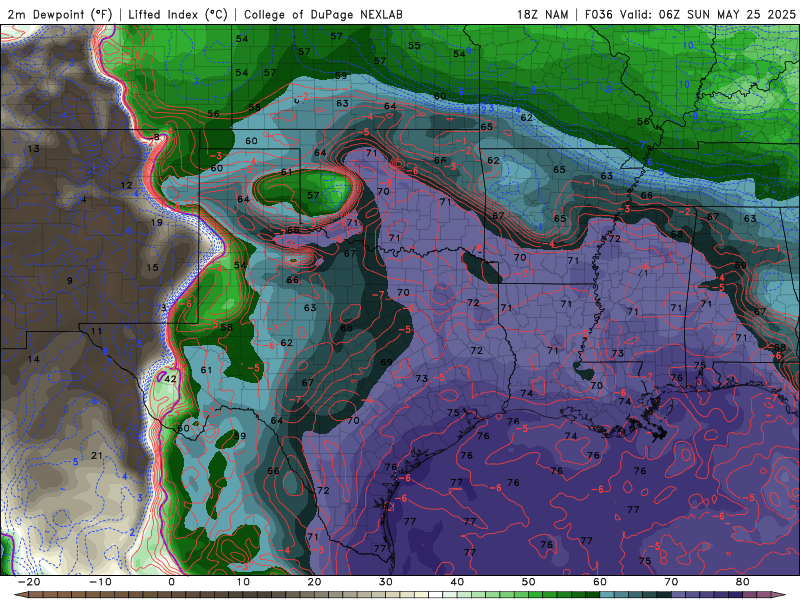Click the "F036 Valid: 06Z SUN MAY 25 2025" text

click(690, 14)
